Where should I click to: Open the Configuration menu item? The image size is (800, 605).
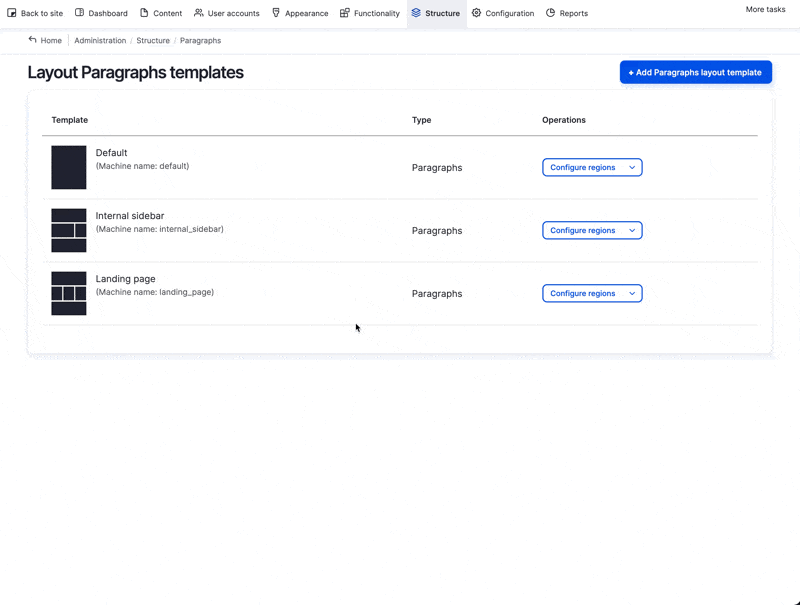coord(503,13)
